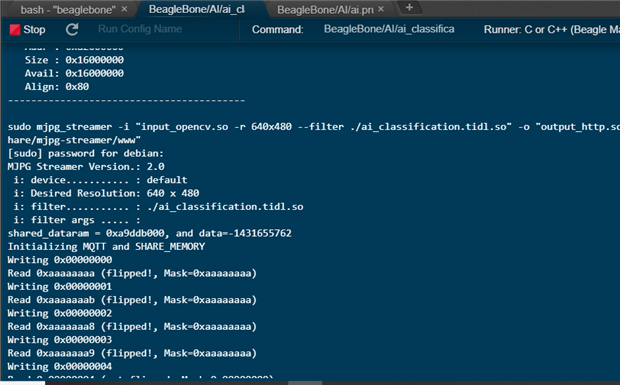Click the "Size : 0x16000000" line

[x=74, y=60]
